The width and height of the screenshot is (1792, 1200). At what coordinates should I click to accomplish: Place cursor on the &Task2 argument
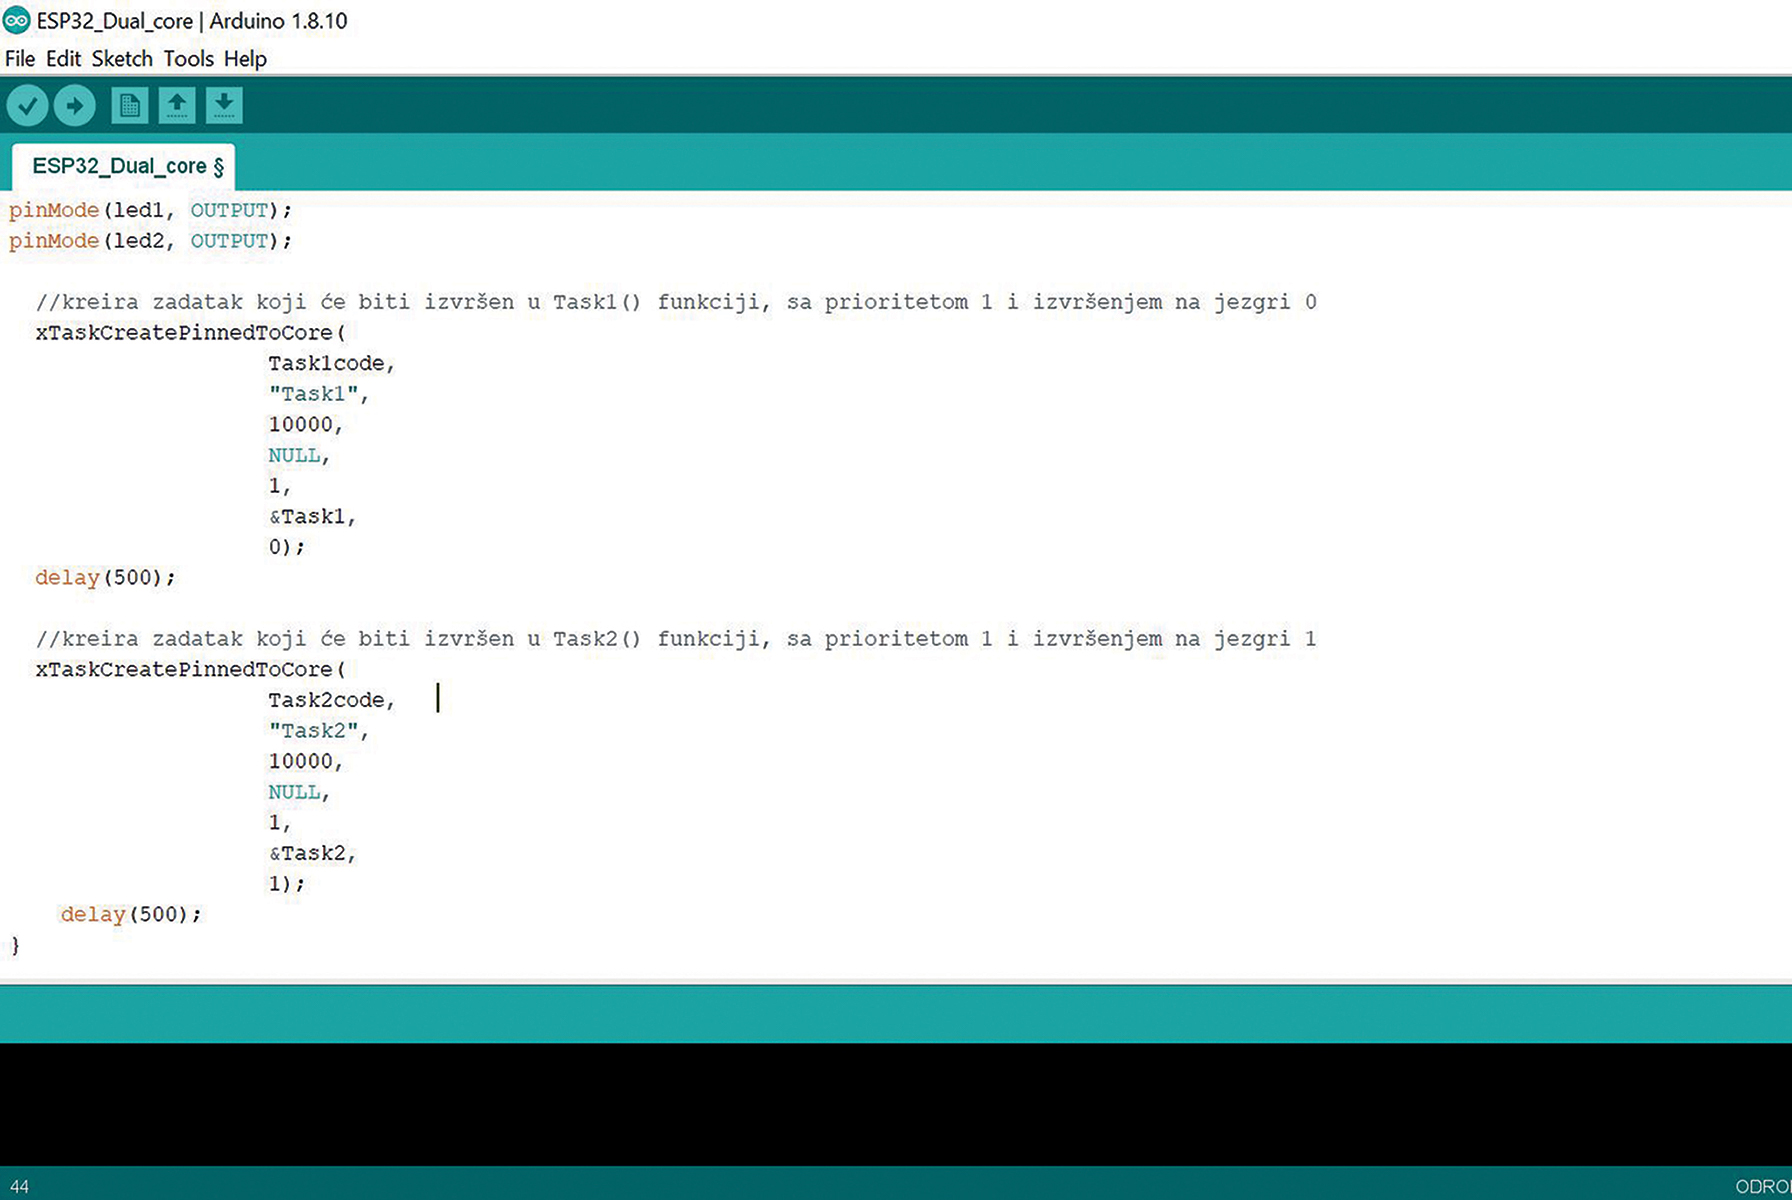coord(312,853)
